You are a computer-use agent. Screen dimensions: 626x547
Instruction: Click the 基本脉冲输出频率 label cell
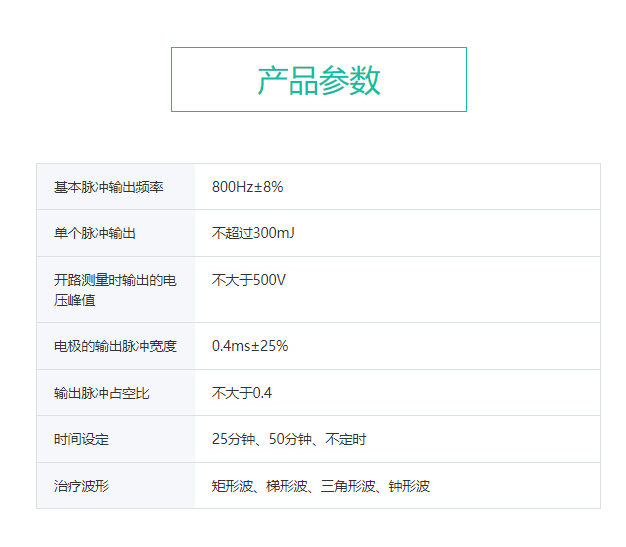click(x=108, y=187)
